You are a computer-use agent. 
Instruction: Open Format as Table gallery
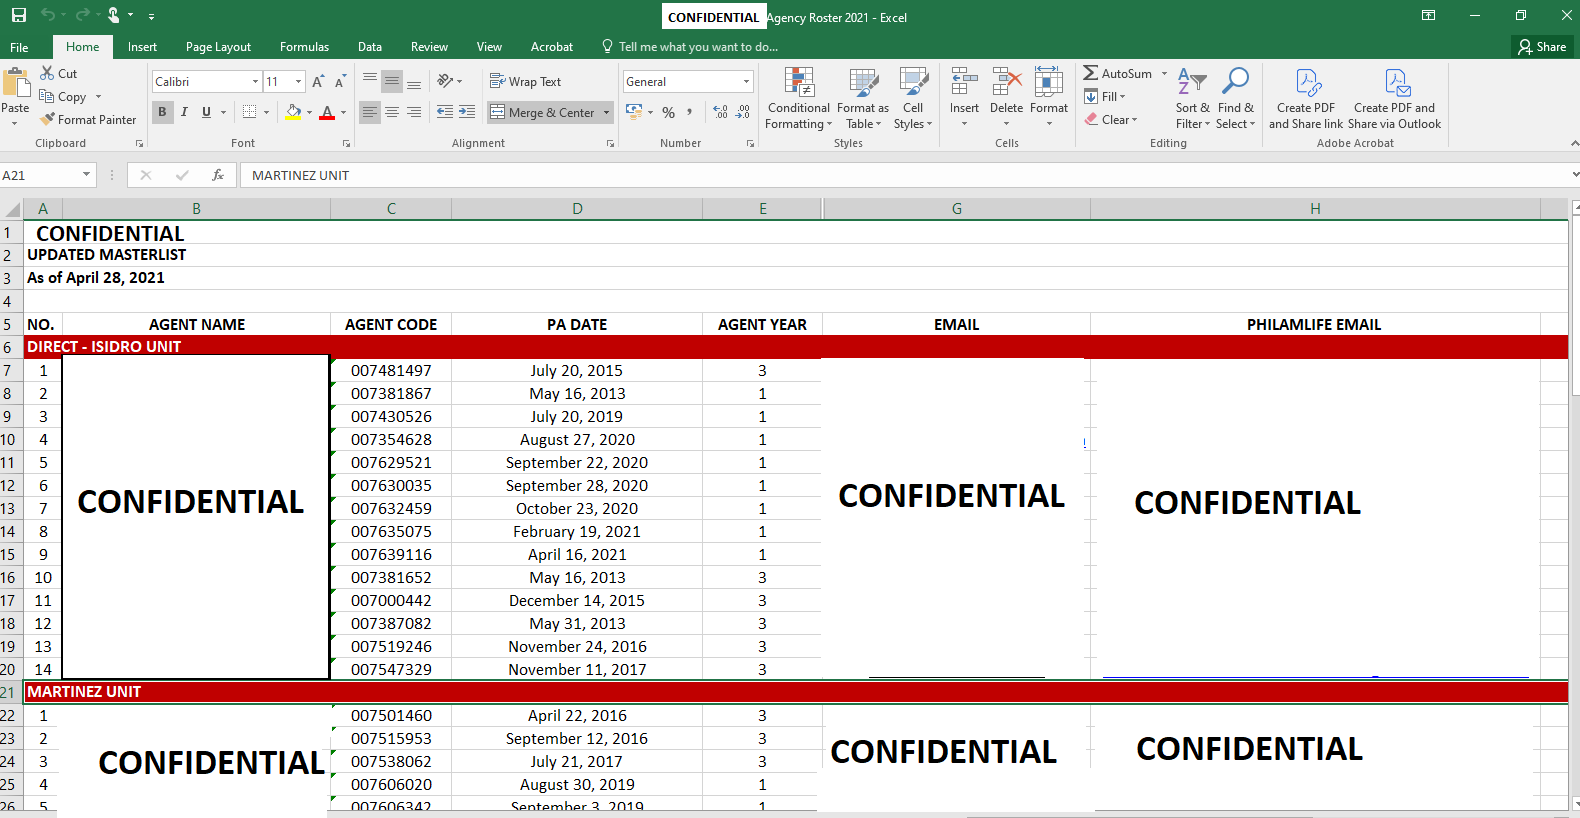862,98
